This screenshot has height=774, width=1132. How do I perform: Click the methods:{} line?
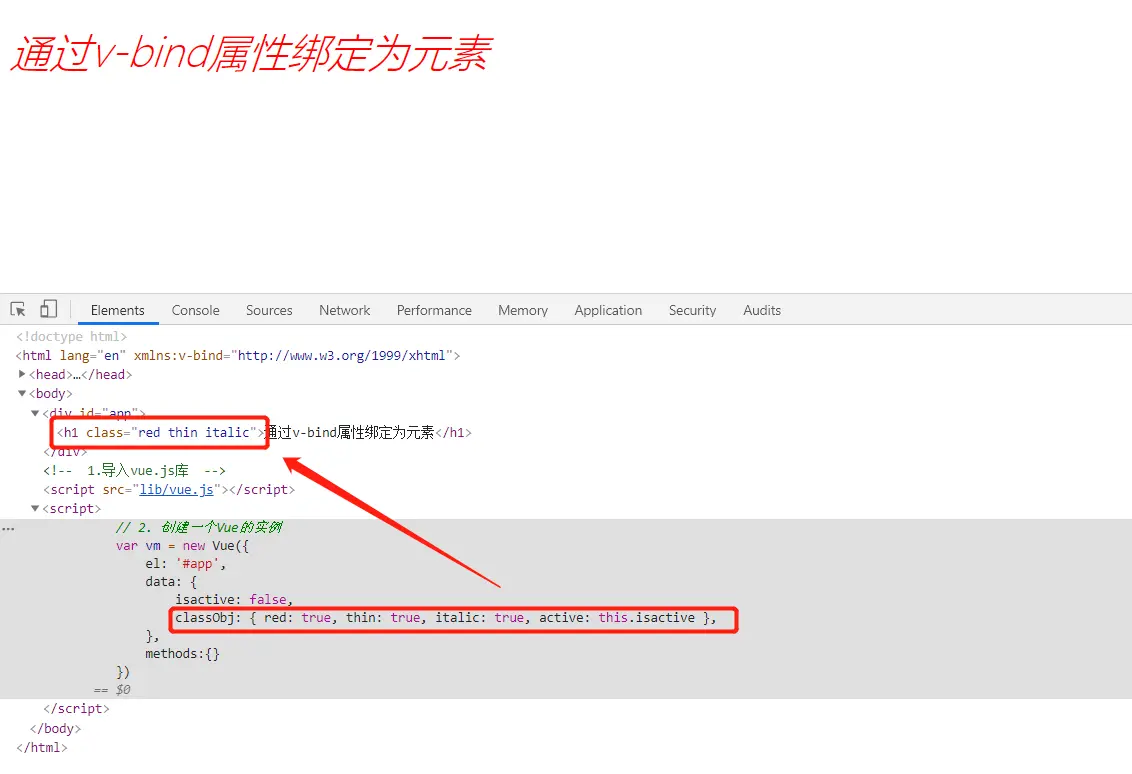(x=182, y=653)
